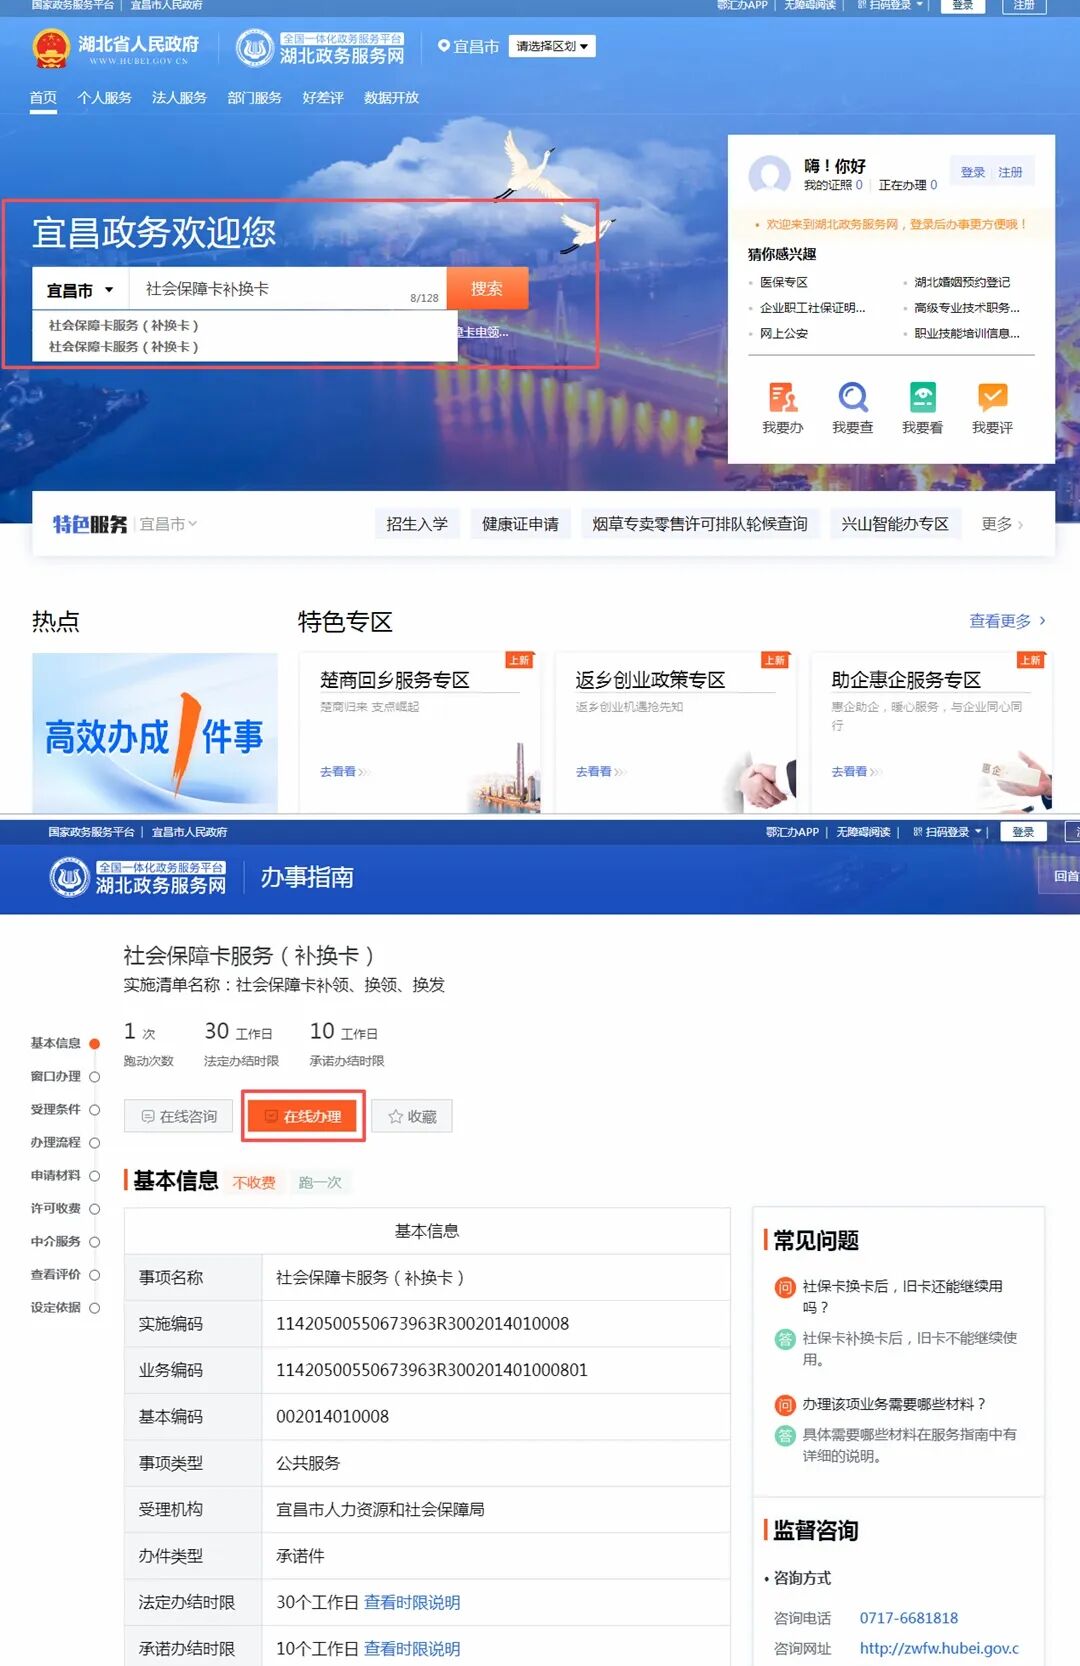Screen dimensions: 1080x1666
Task: Click the user avatar icon
Action: tap(770, 175)
